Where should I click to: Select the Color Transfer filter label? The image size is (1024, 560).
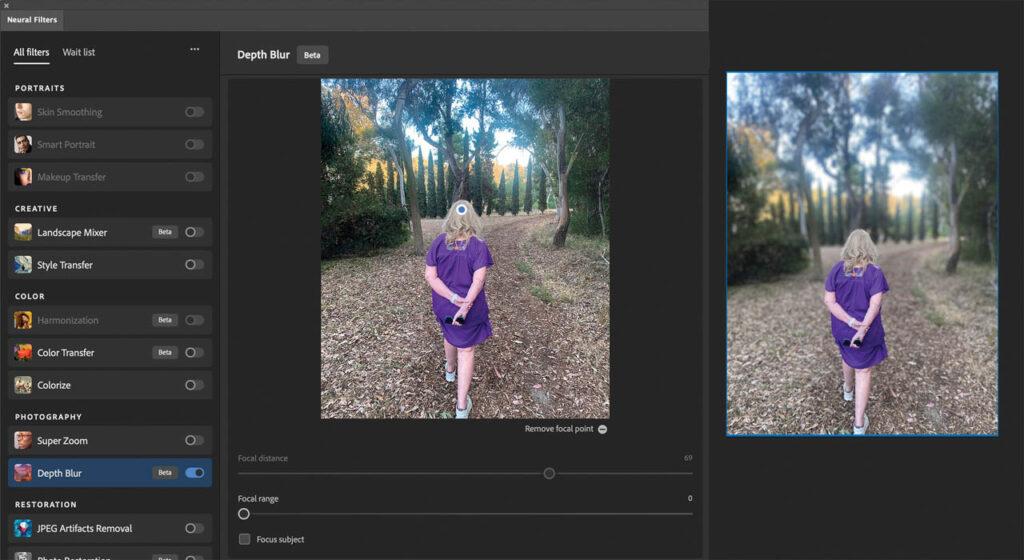65,352
